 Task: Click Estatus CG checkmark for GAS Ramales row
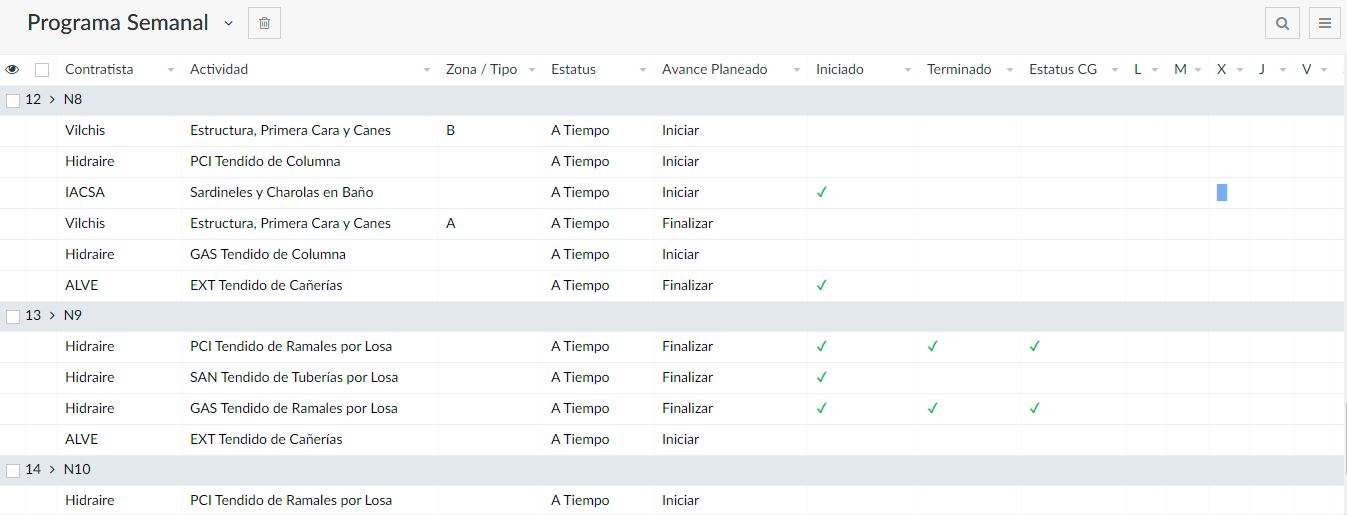point(1035,408)
